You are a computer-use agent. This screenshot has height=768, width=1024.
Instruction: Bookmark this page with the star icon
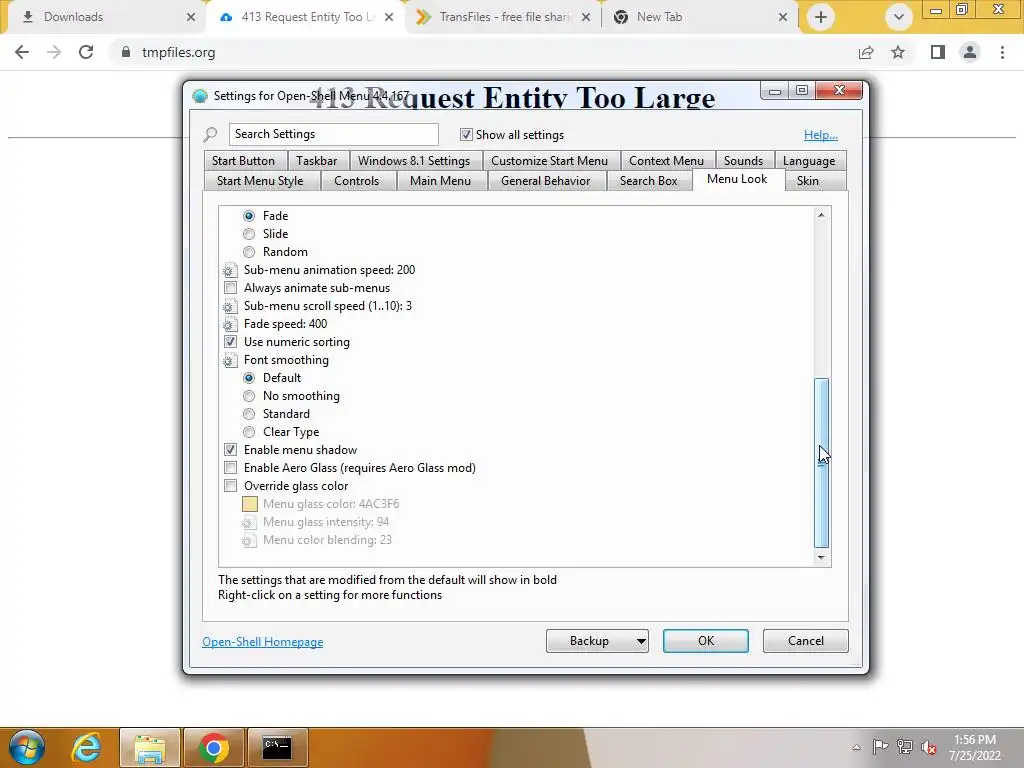(899, 52)
